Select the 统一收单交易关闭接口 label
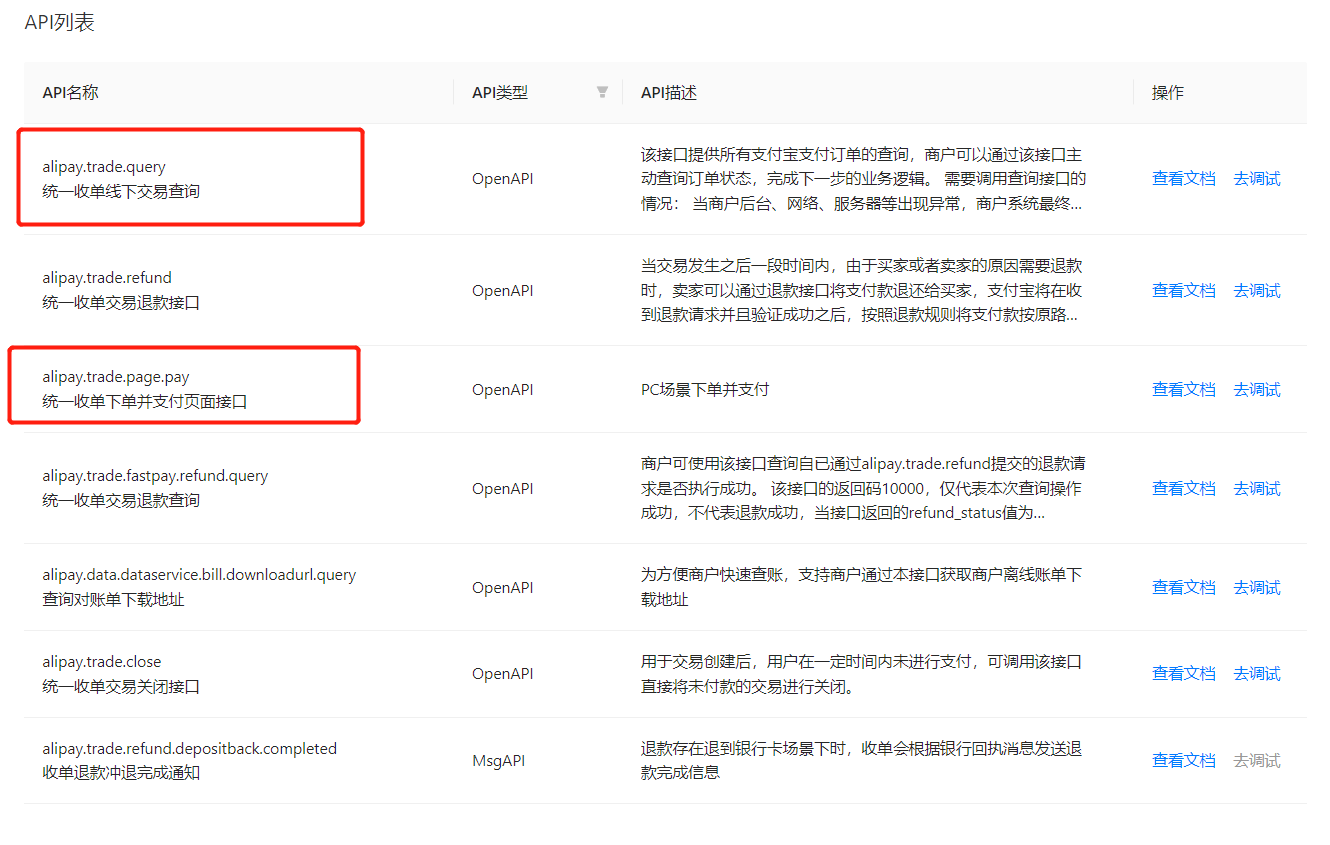 pos(121,687)
